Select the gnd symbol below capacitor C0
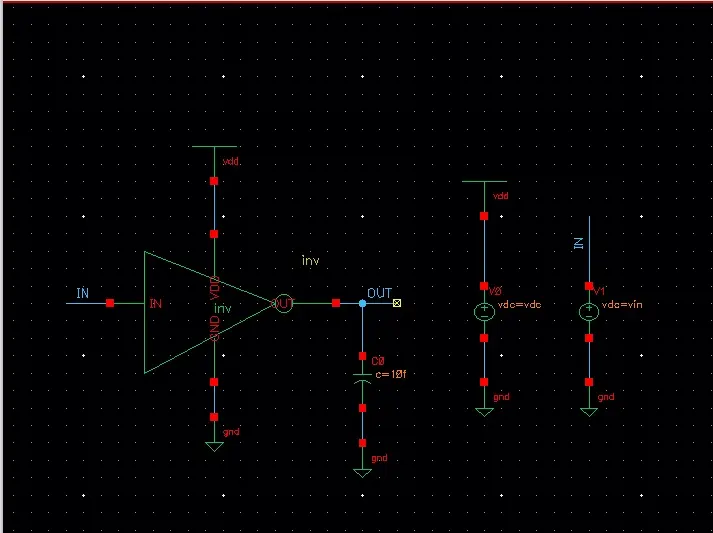Image resolution: width=713 pixels, height=533 pixels. point(362,473)
